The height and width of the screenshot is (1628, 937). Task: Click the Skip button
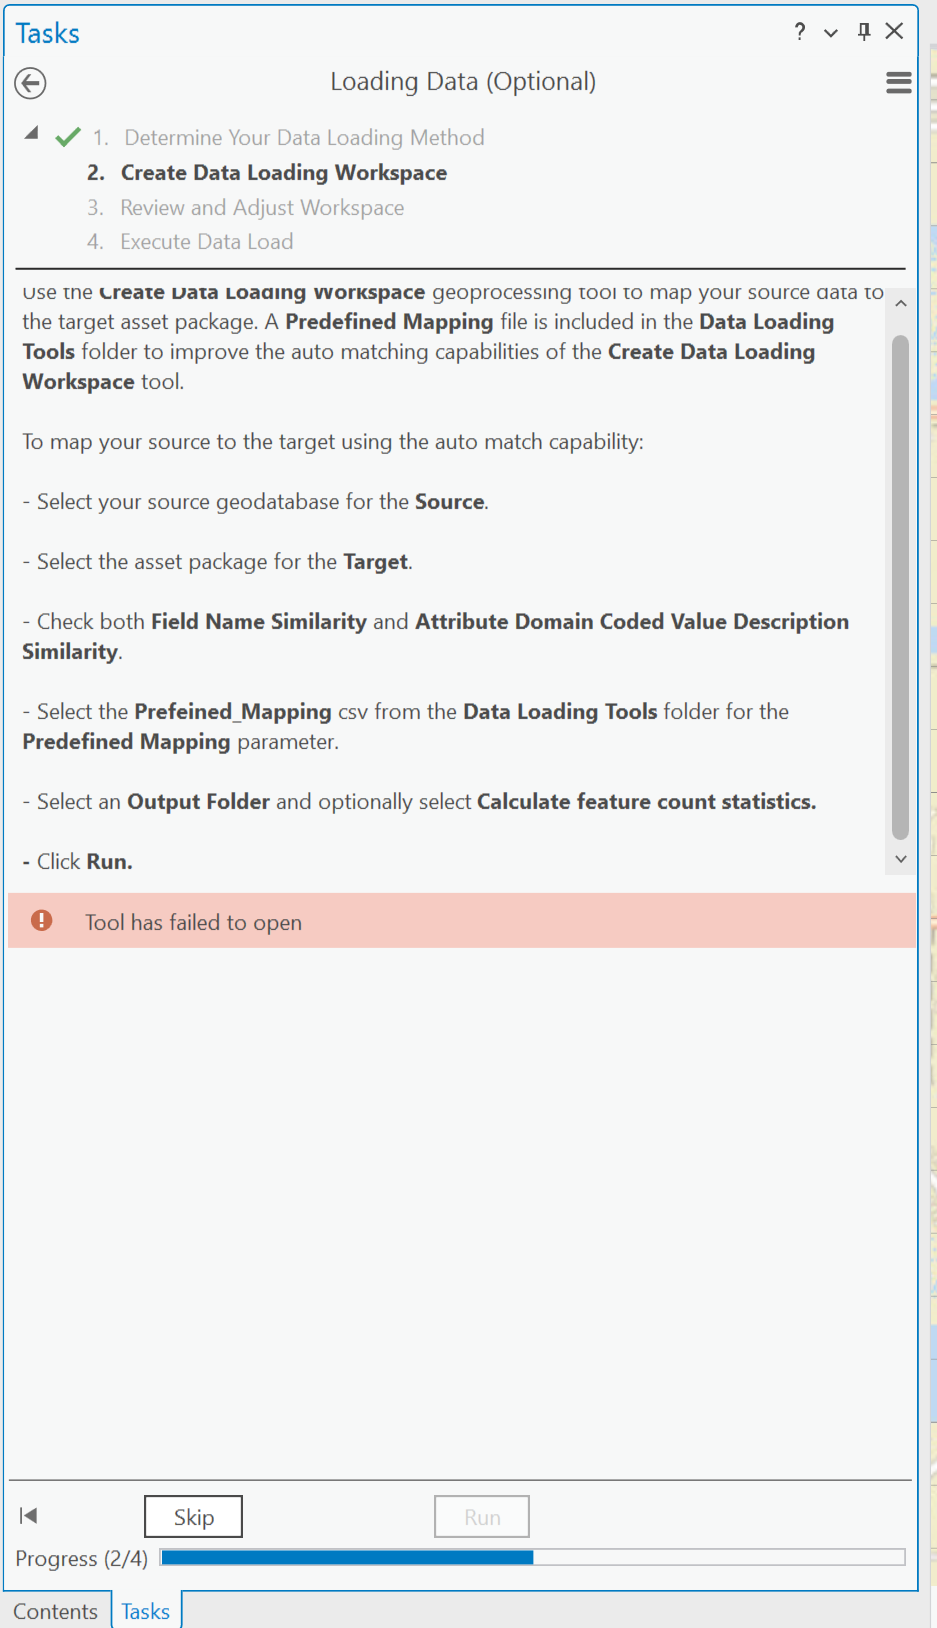(192, 1515)
